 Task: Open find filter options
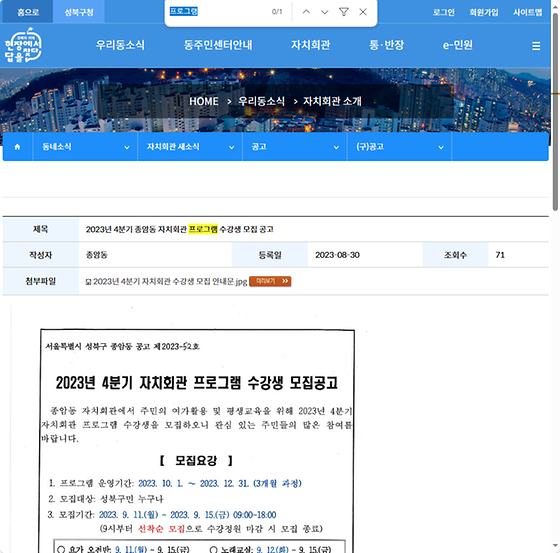pyautogui.click(x=344, y=12)
